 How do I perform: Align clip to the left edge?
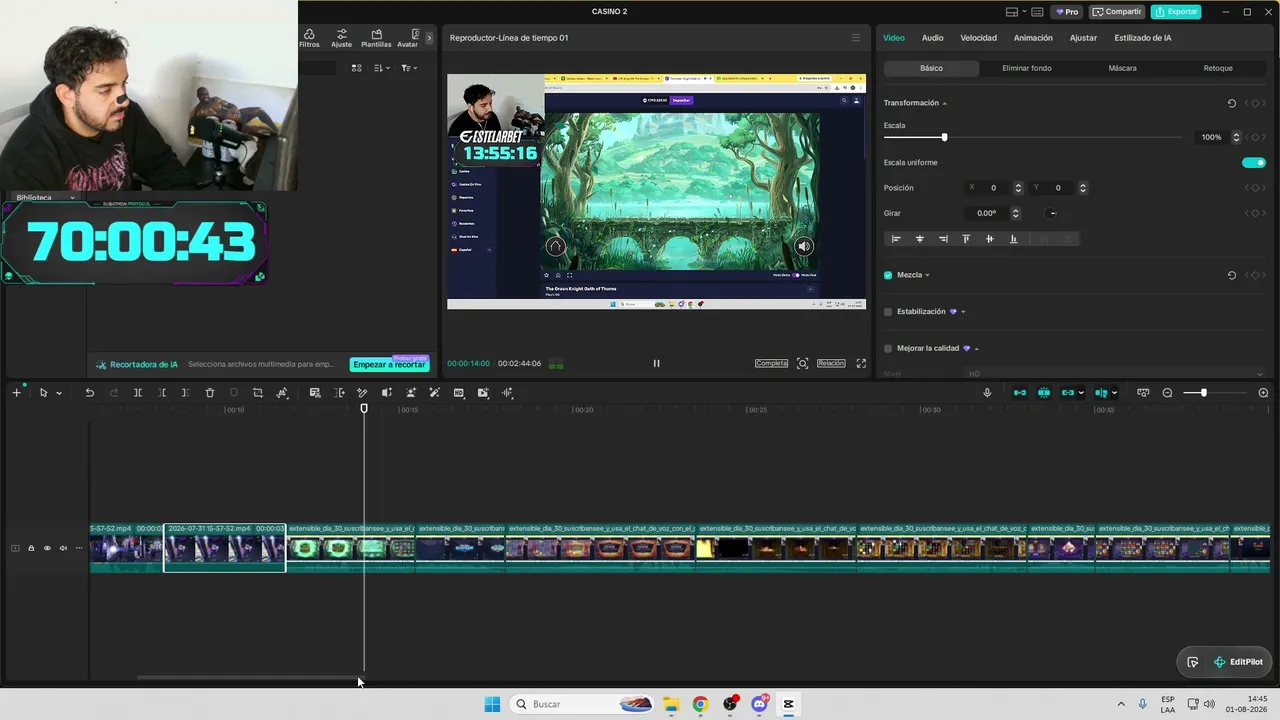[x=896, y=239]
